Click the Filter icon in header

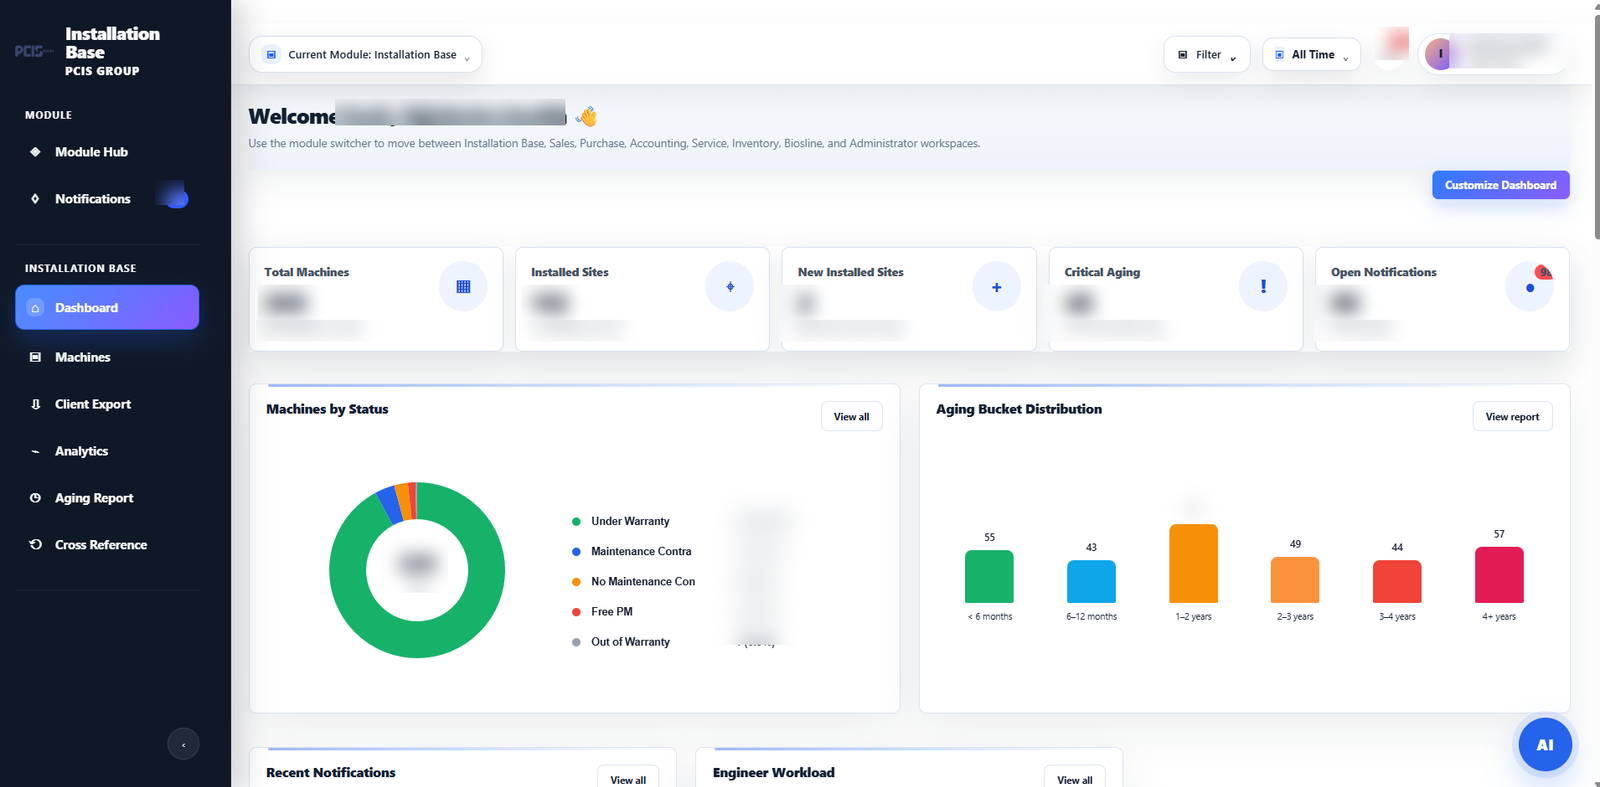1183,55
